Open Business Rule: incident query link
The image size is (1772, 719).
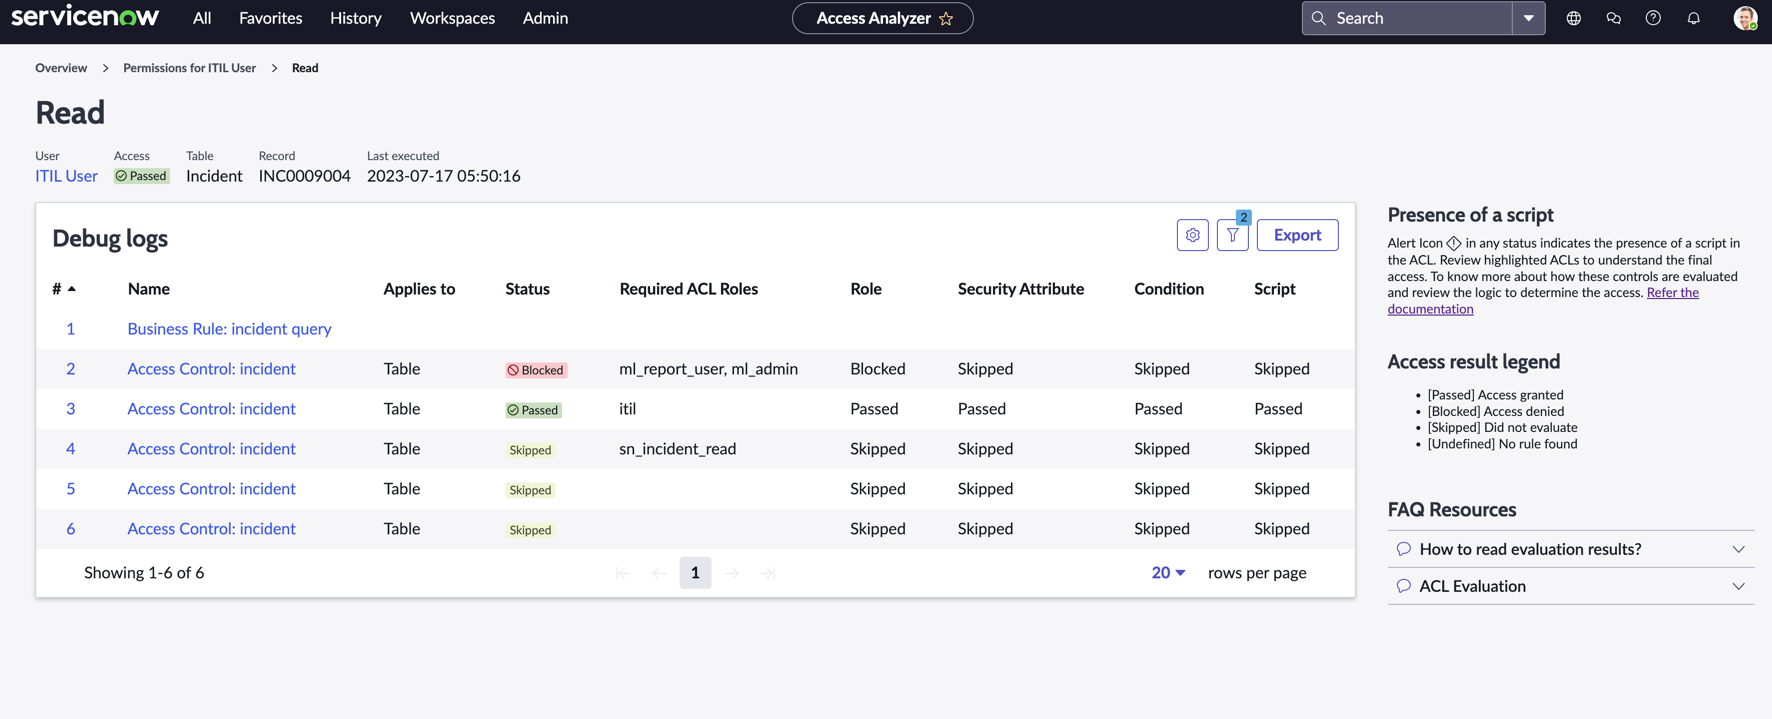[x=229, y=329]
